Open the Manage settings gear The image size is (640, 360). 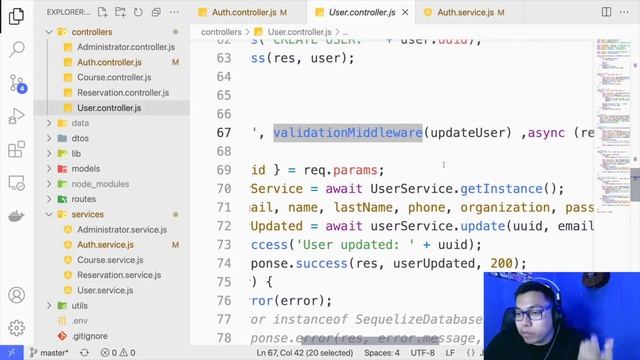(16, 327)
